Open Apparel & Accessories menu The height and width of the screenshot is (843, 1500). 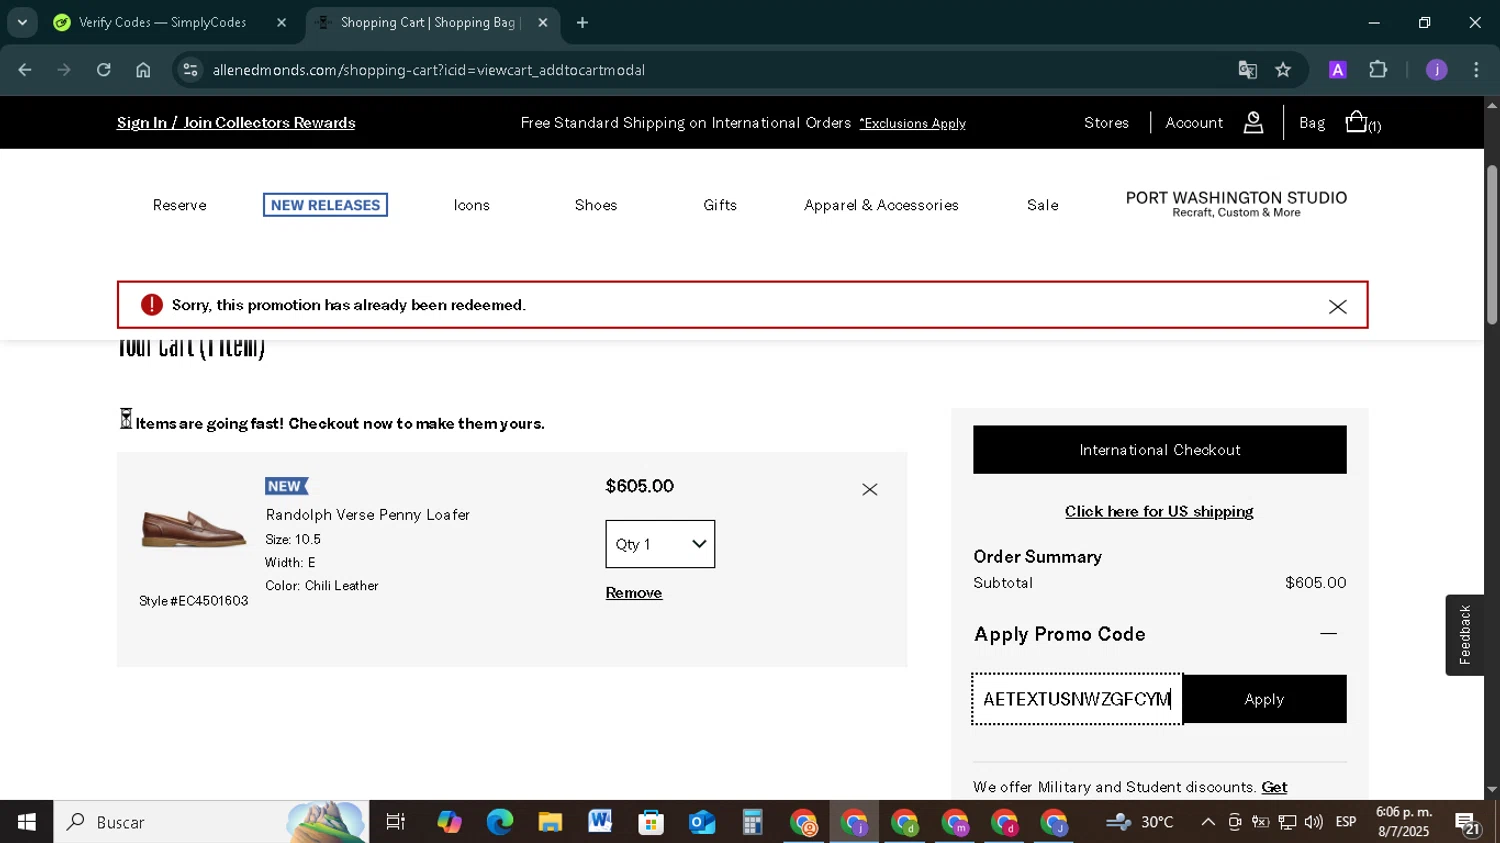[881, 205]
